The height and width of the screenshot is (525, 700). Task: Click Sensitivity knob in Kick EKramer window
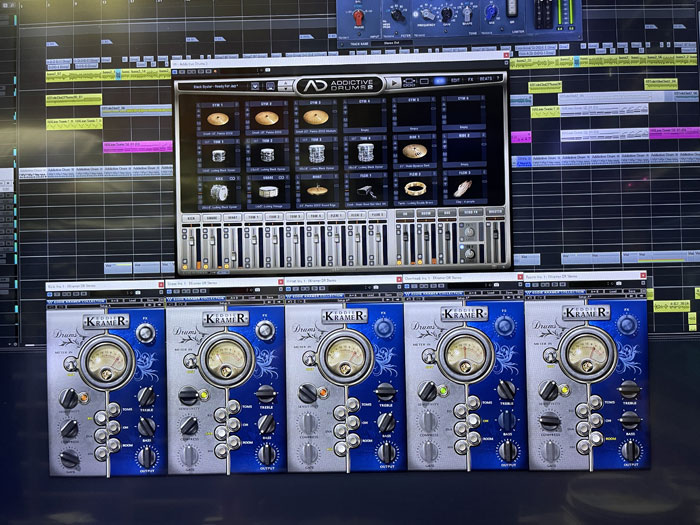[x=69, y=398]
